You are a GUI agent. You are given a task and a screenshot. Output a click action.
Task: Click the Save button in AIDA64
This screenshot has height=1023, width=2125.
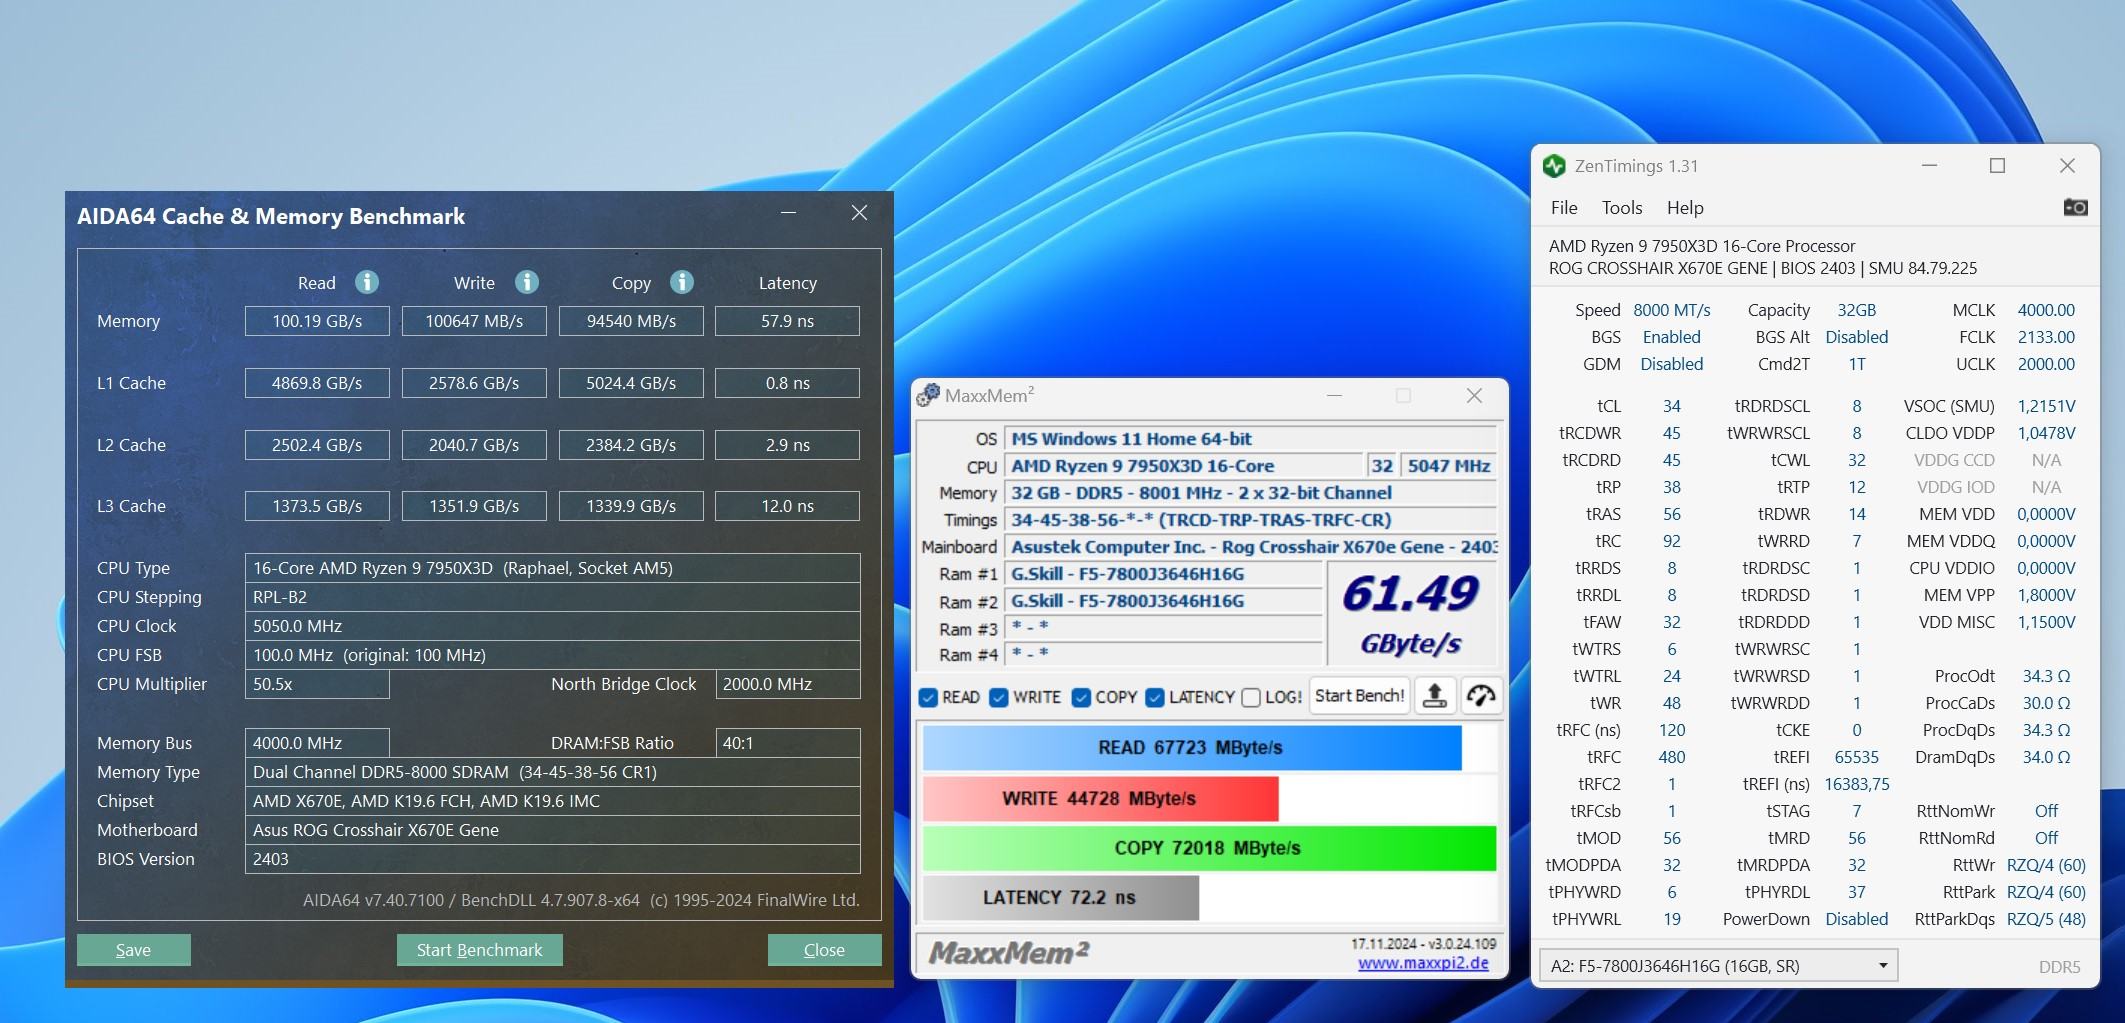(133, 950)
